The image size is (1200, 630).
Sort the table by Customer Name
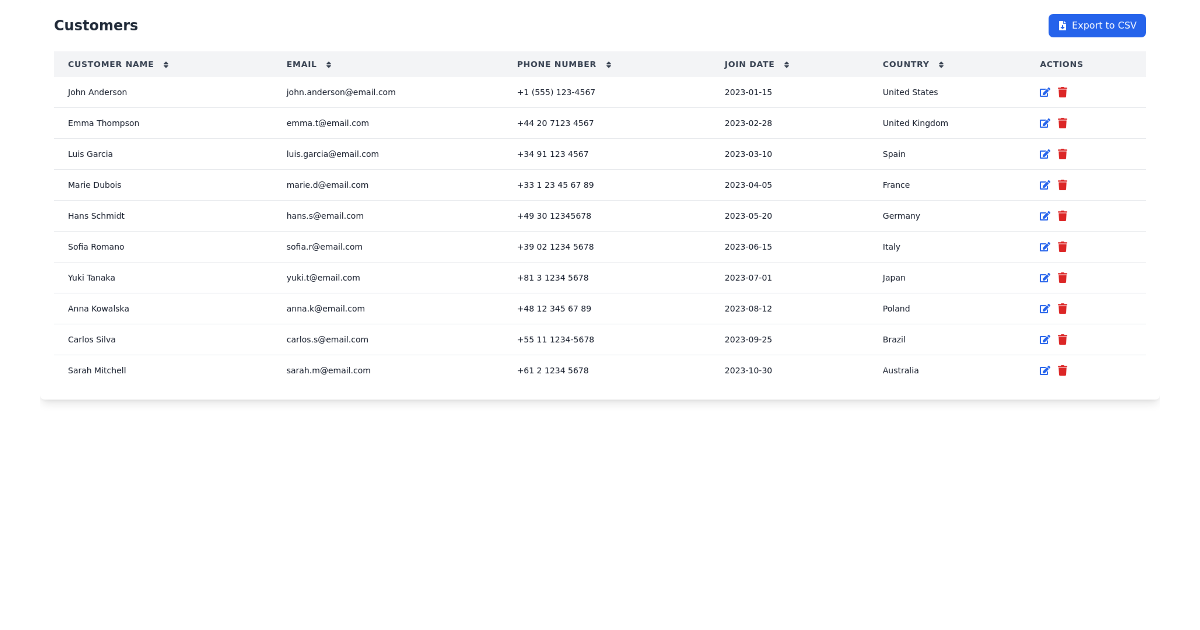point(165,64)
